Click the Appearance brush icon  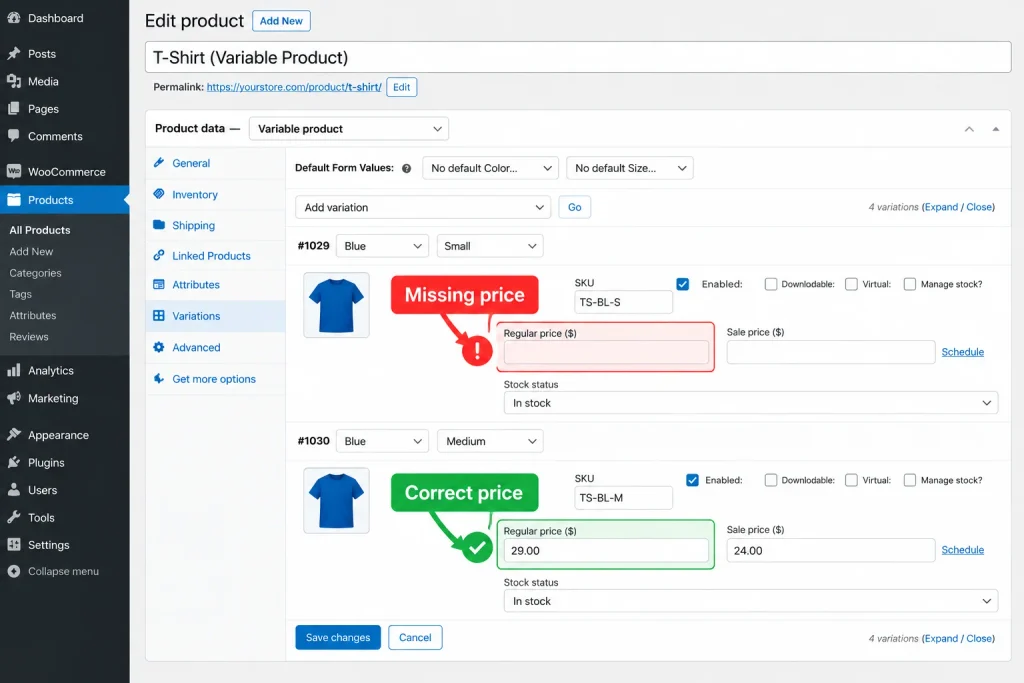click(x=14, y=434)
